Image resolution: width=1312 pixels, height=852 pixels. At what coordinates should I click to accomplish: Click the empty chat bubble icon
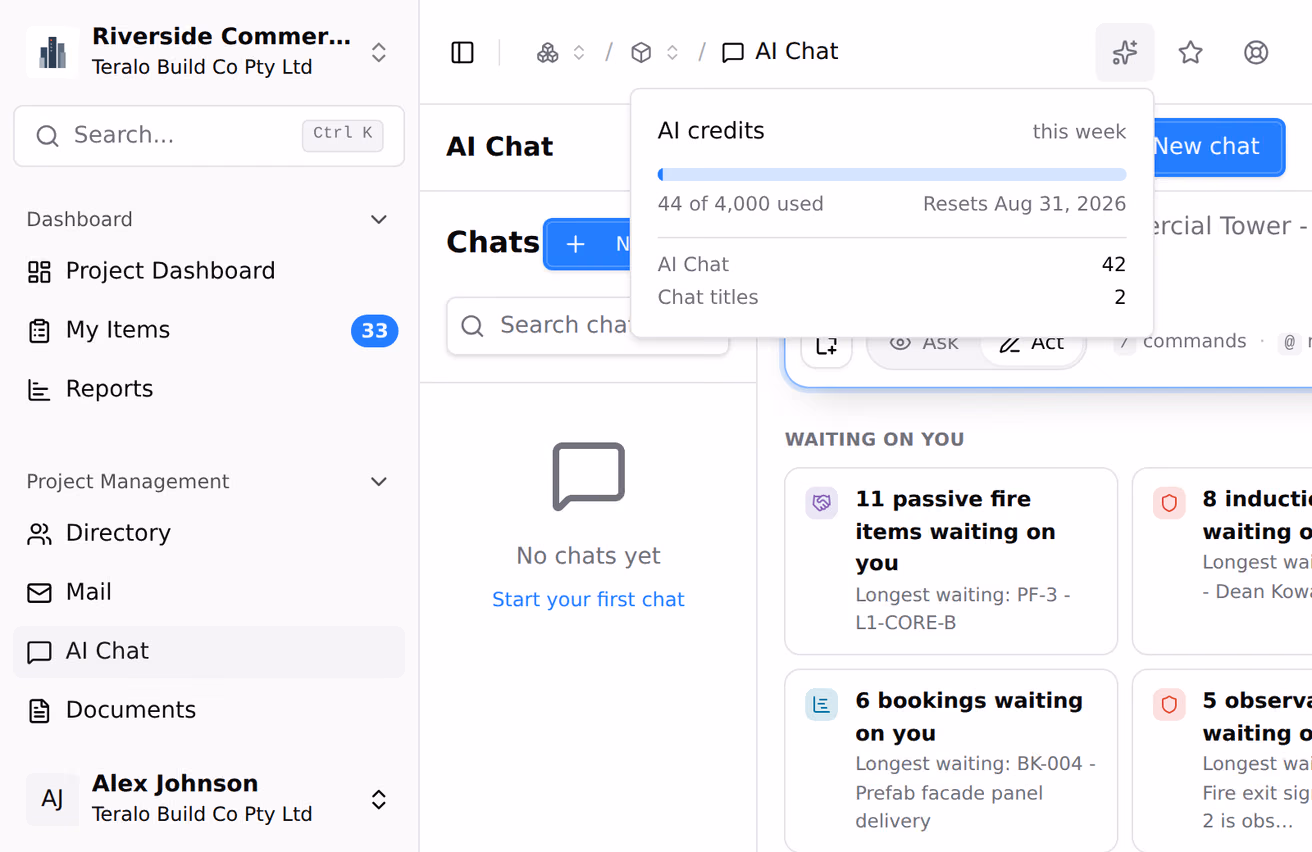(588, 476)
